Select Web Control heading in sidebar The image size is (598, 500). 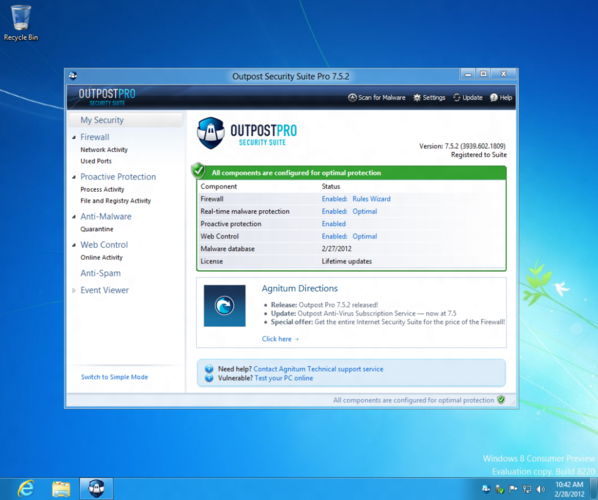104,245
